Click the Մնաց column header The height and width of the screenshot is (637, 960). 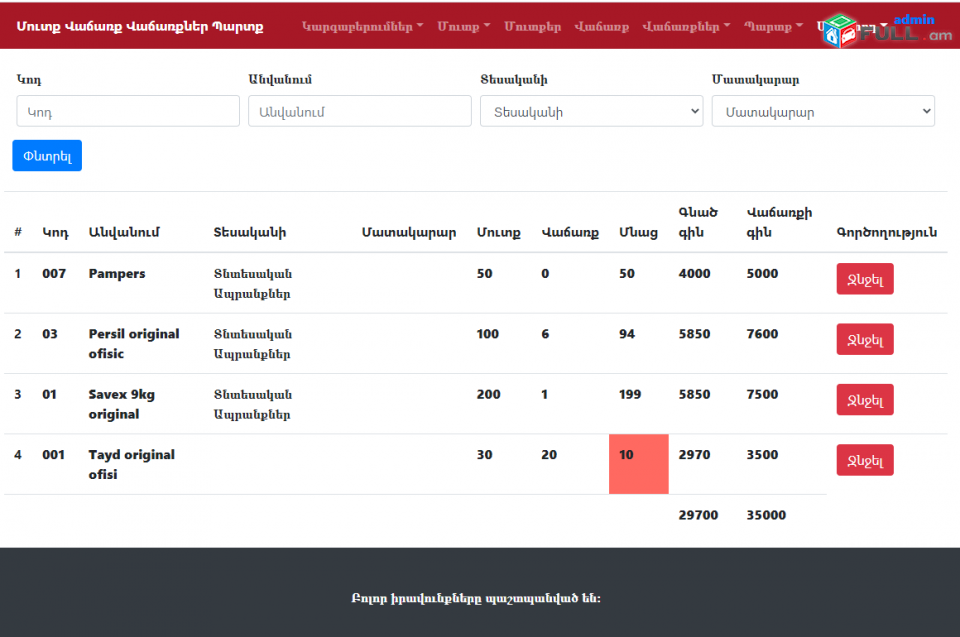638,232
